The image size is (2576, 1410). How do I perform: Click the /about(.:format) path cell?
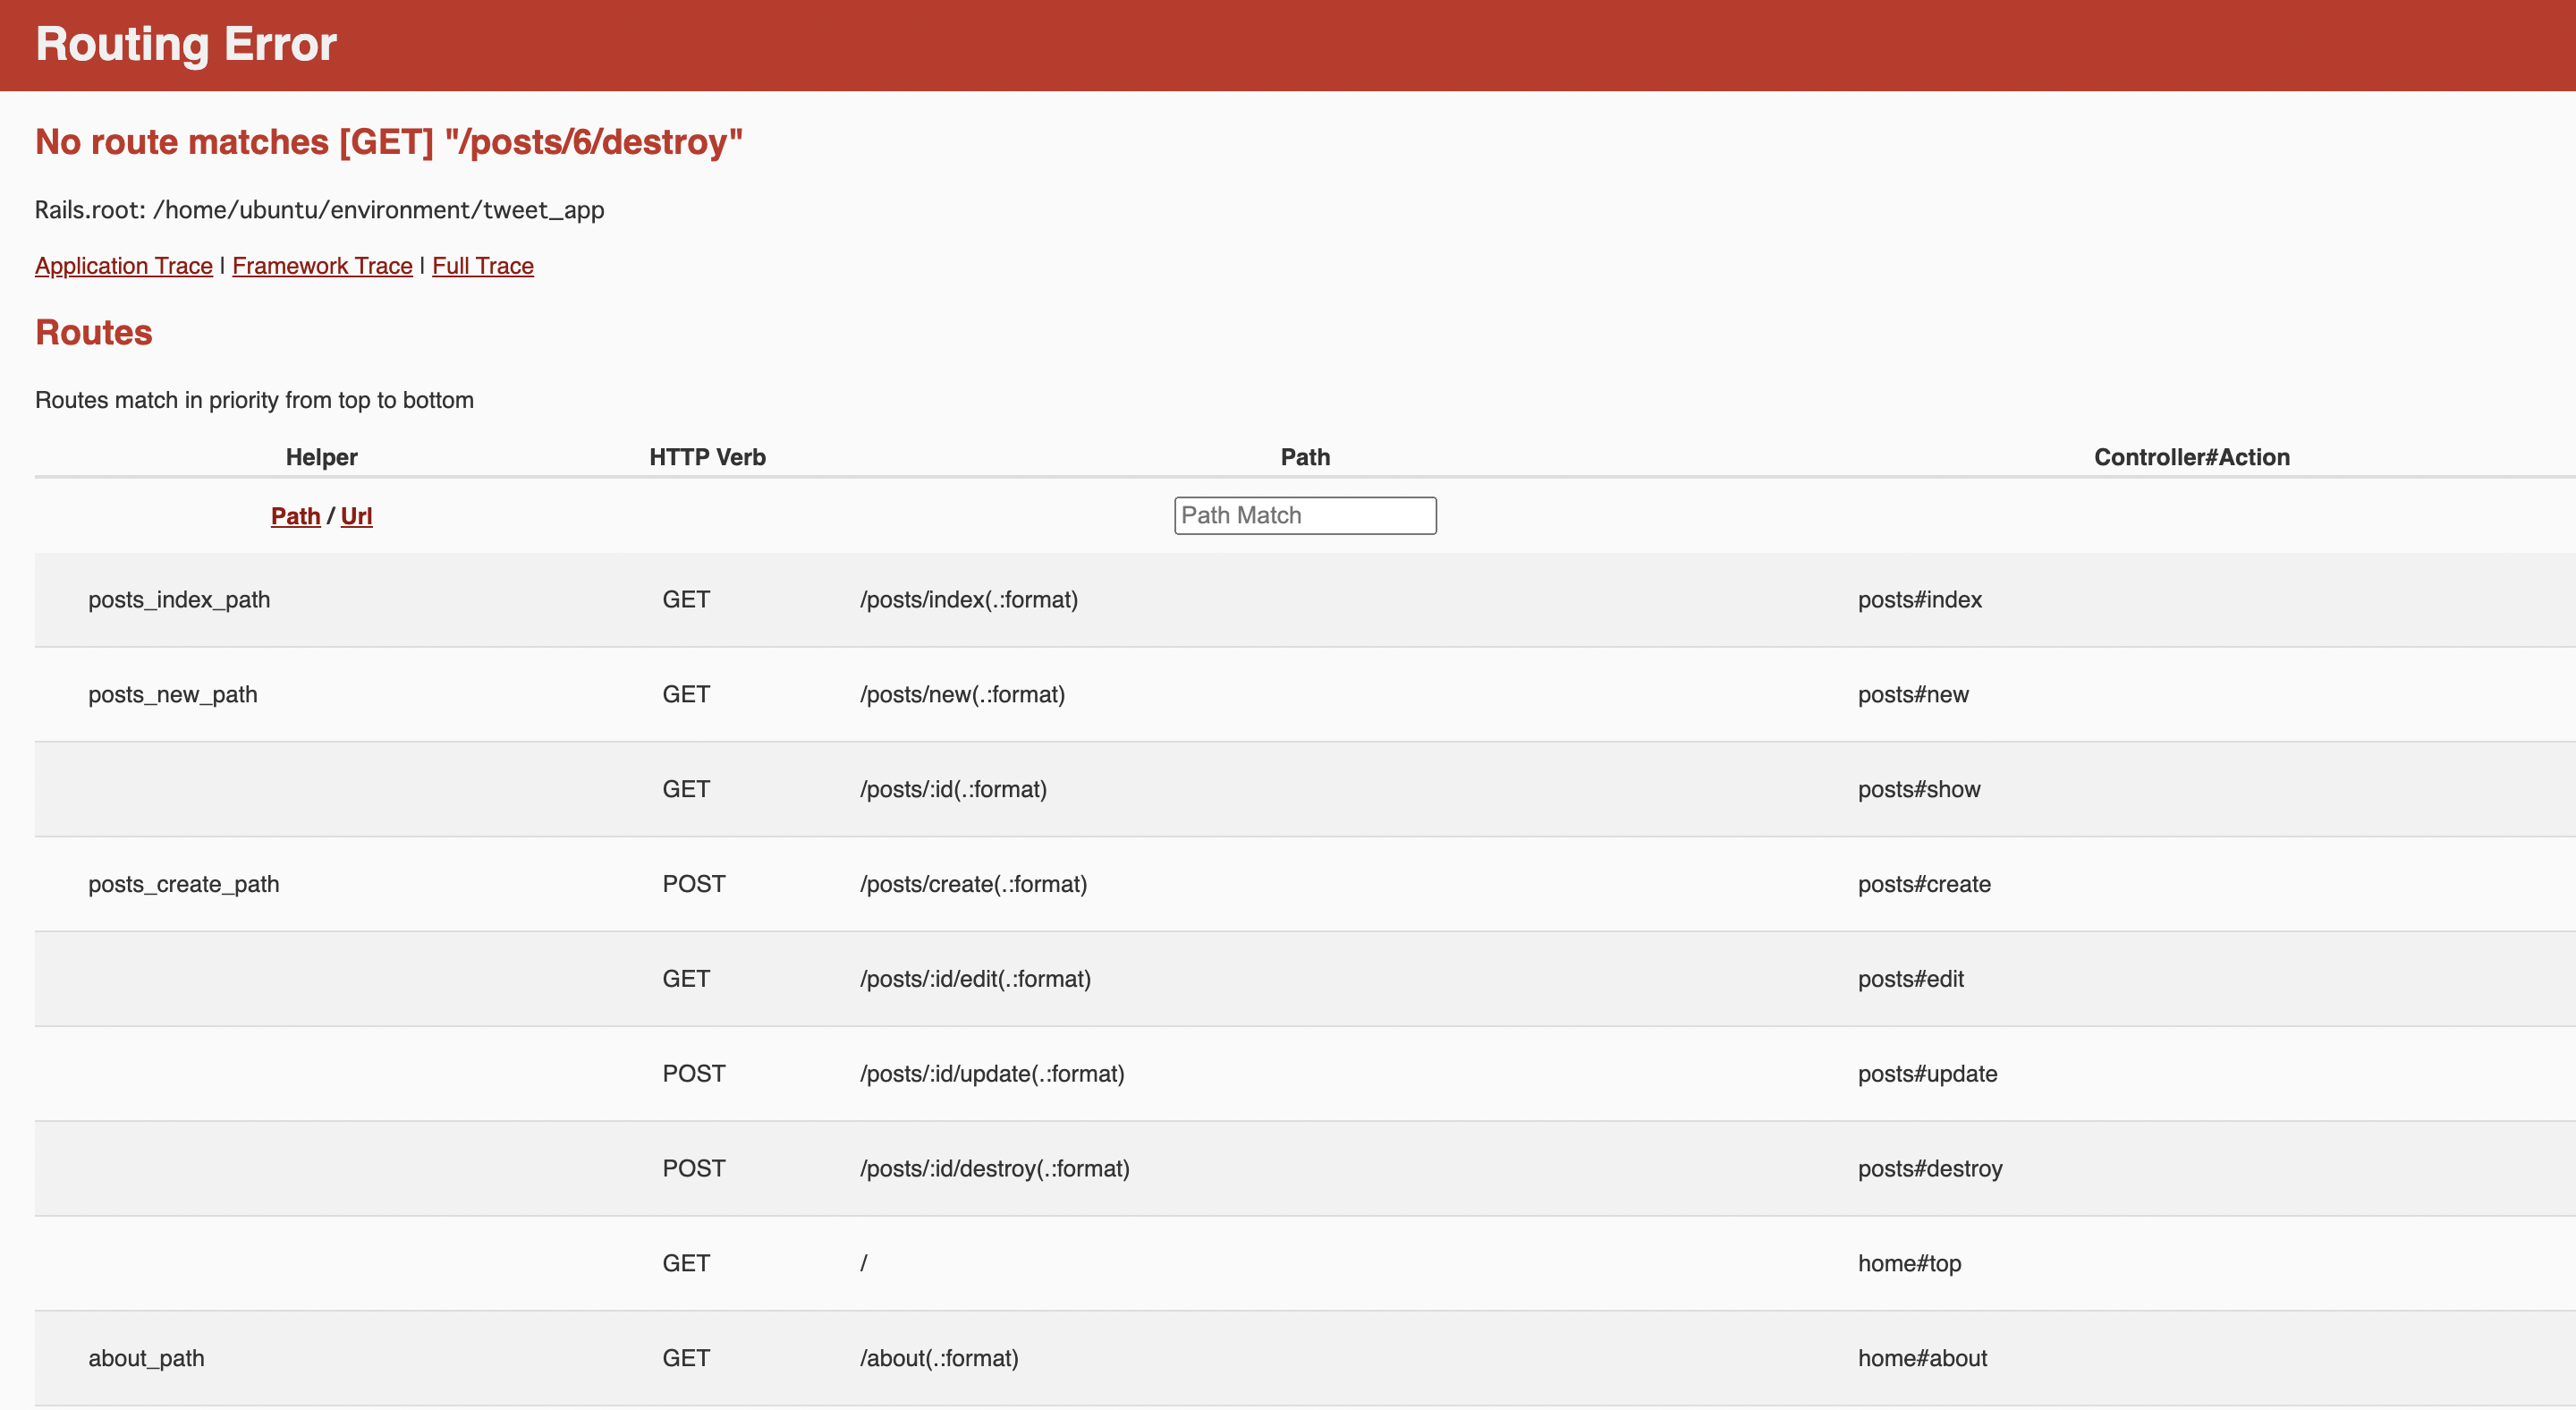point(939,1358)
